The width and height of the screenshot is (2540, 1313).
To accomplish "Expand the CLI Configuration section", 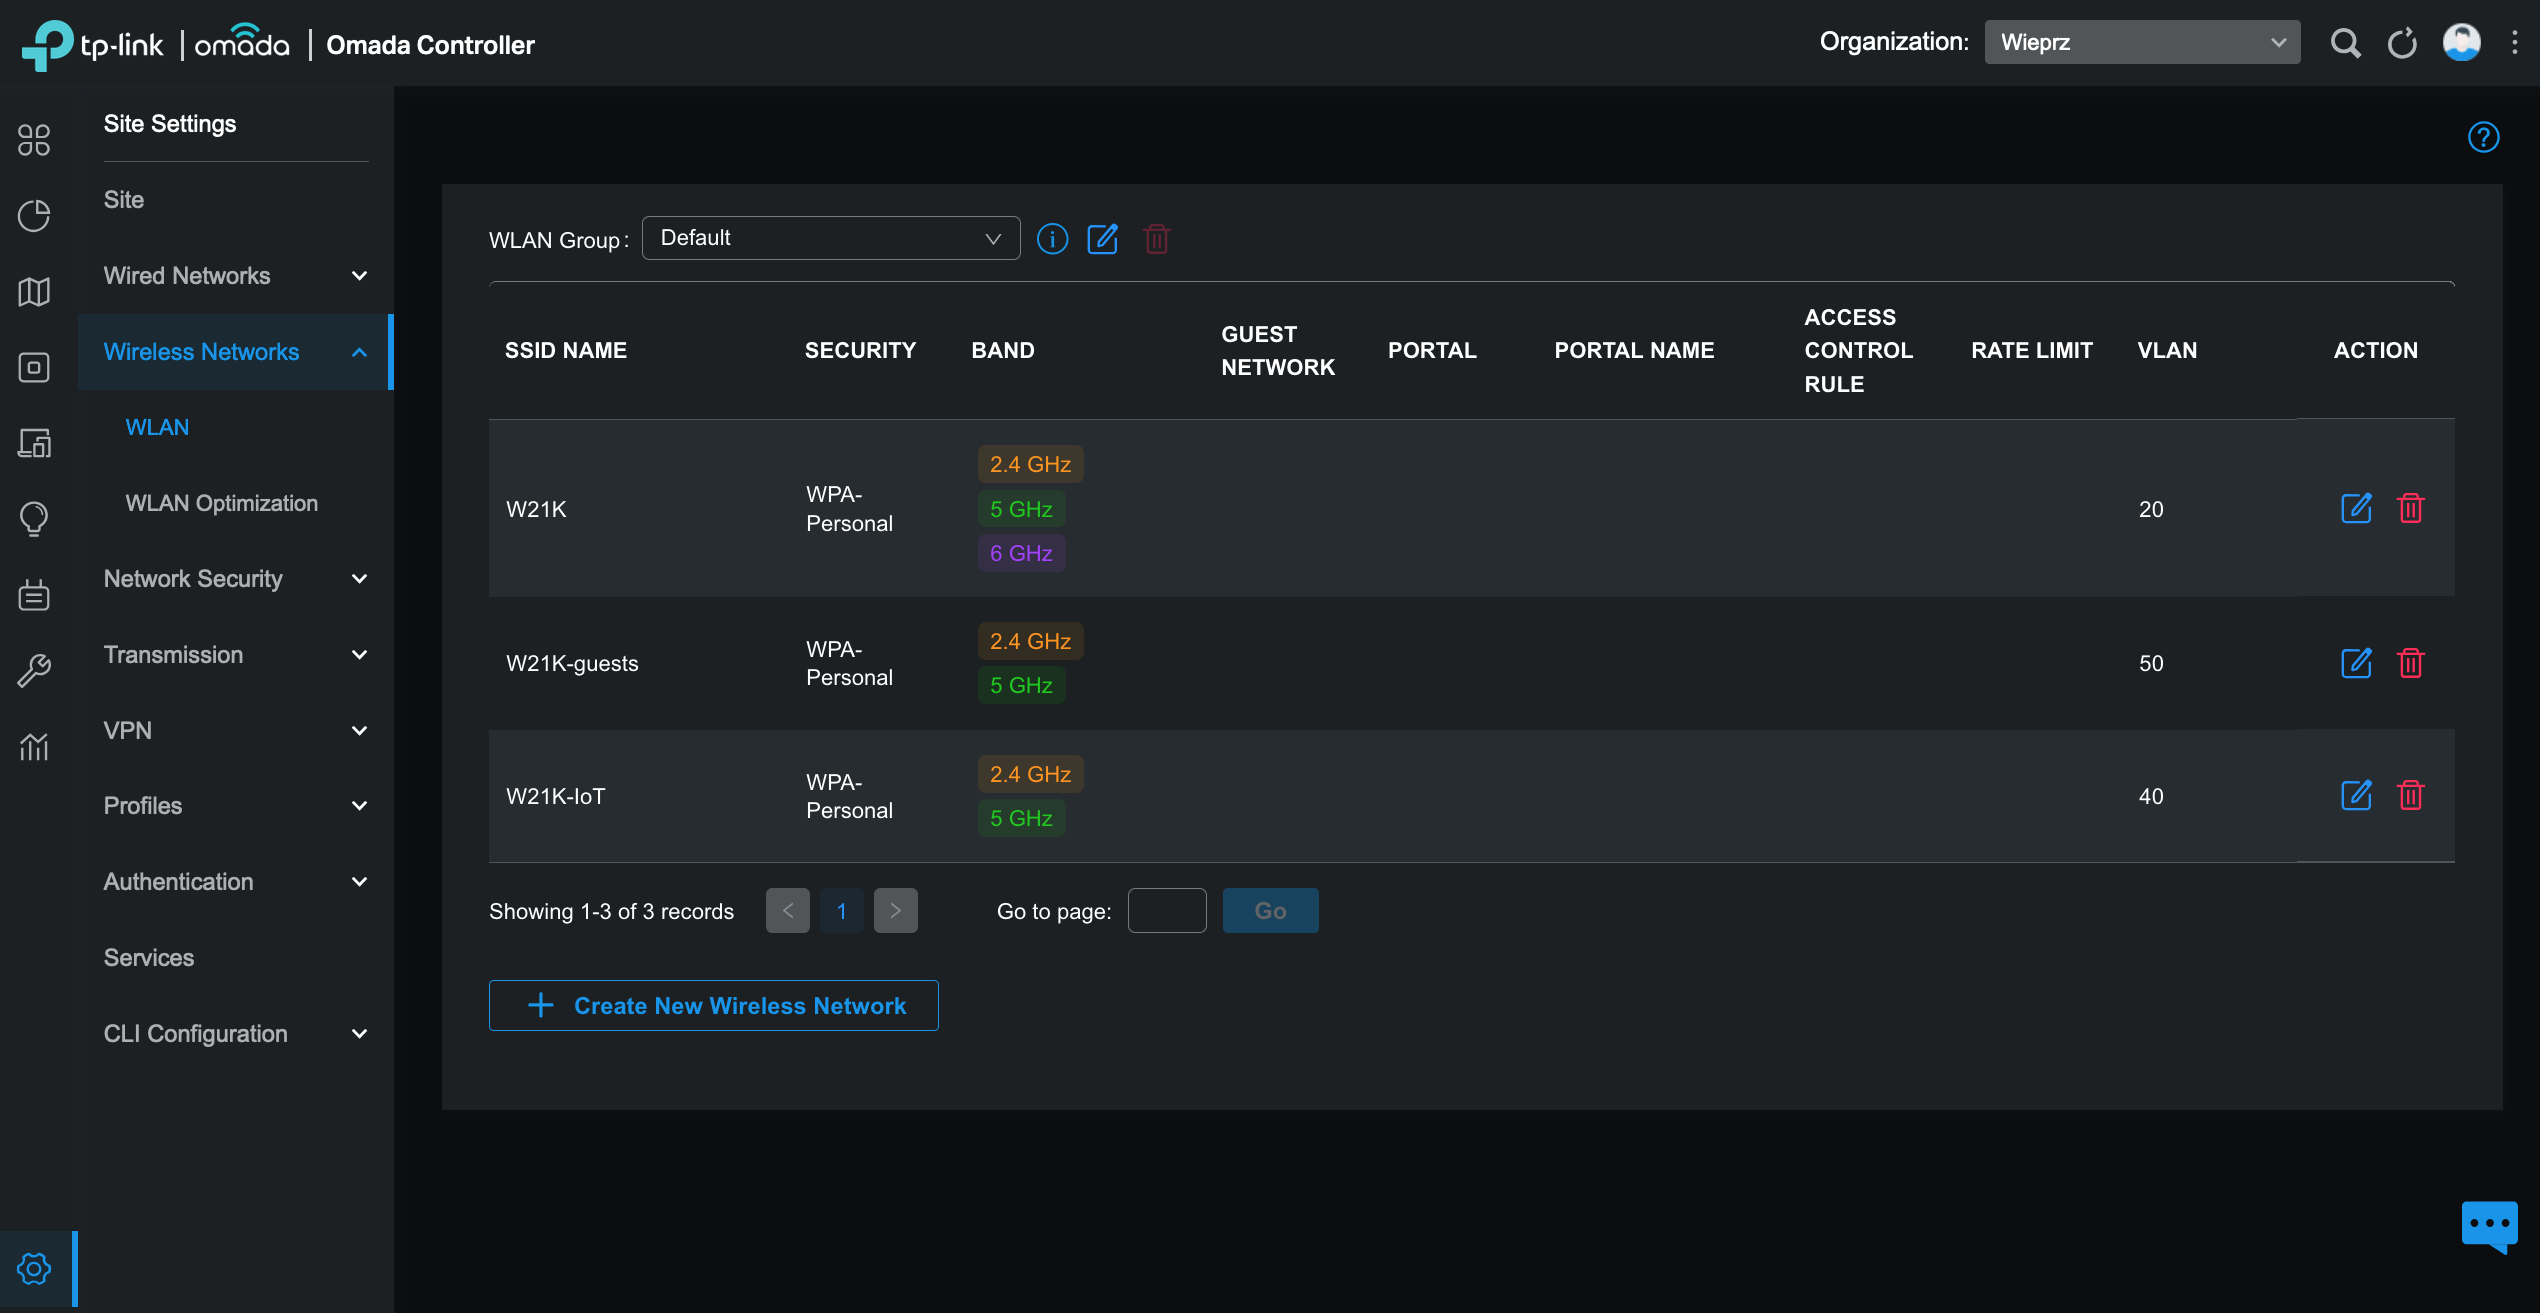I will (236, 1034).
